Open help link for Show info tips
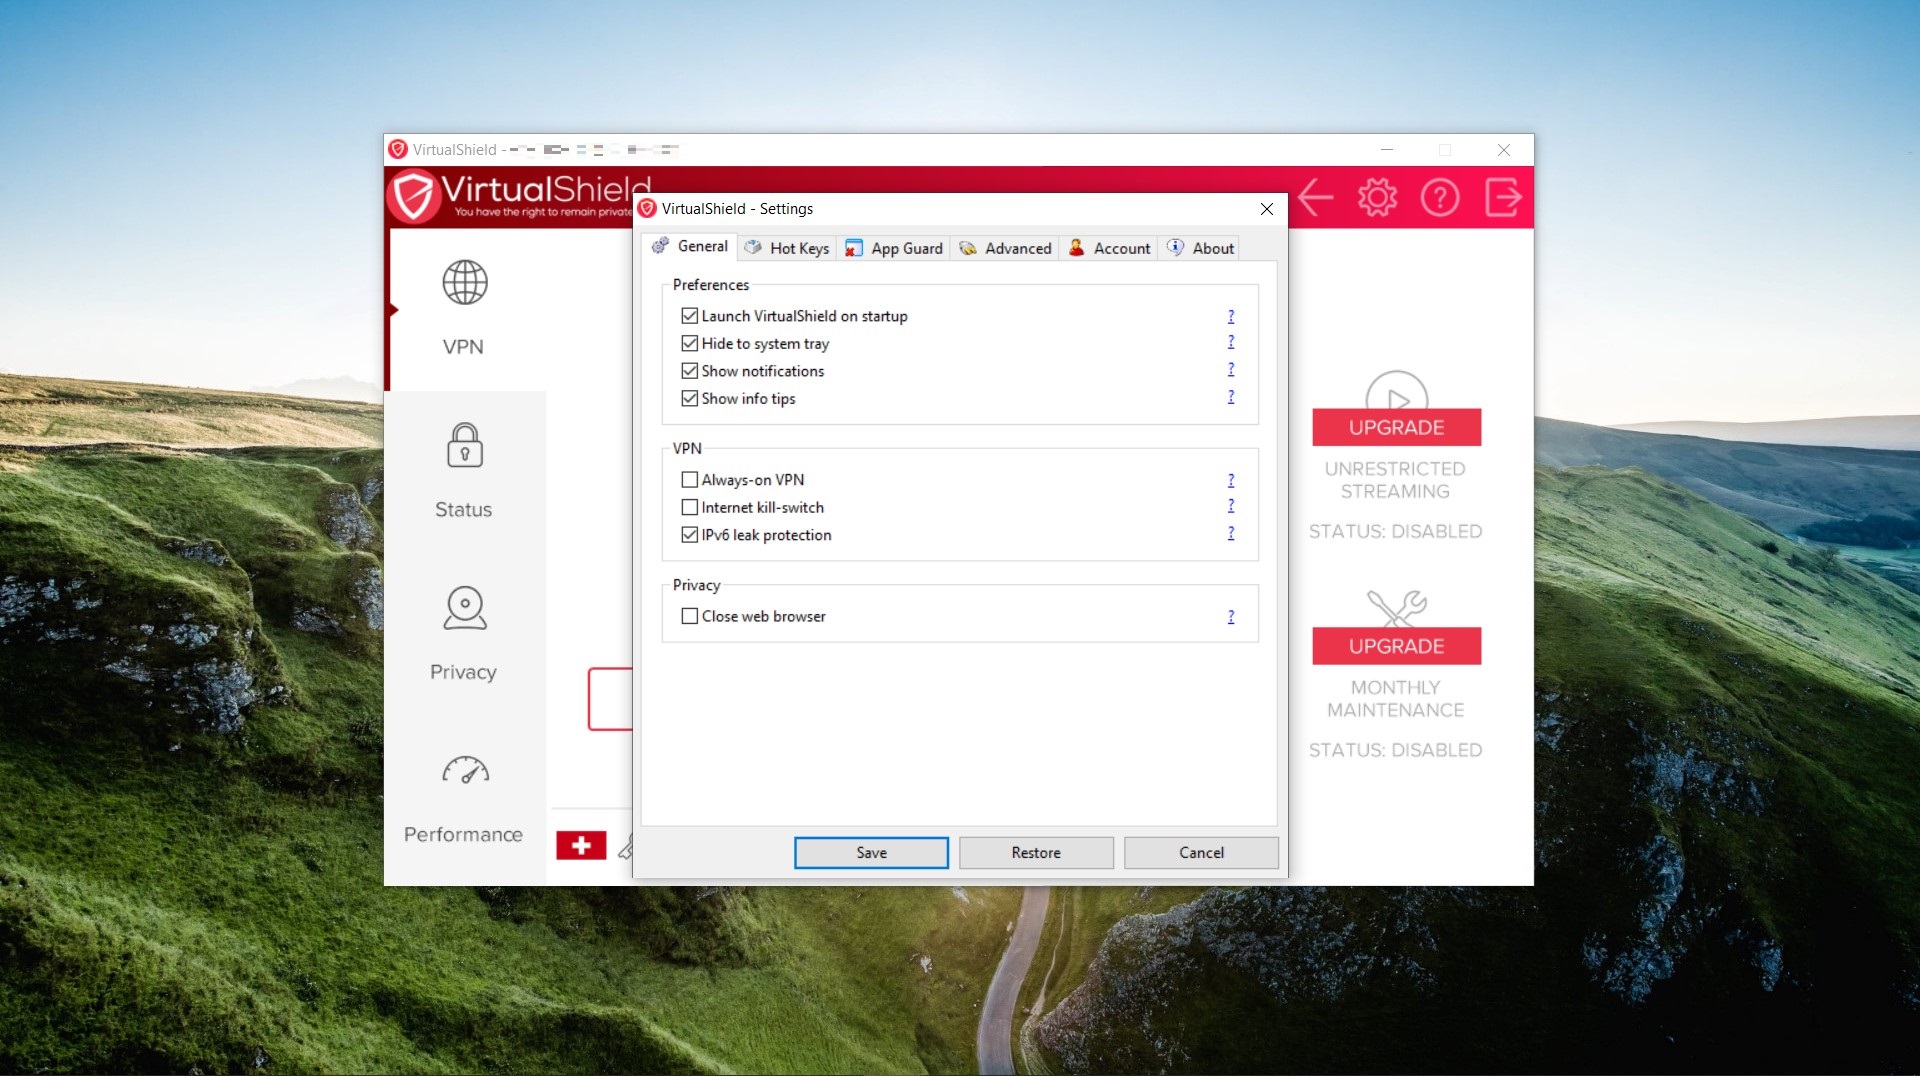Screen dimensions: 1920x1076 pyautogui.click(x=1231, y=397)
